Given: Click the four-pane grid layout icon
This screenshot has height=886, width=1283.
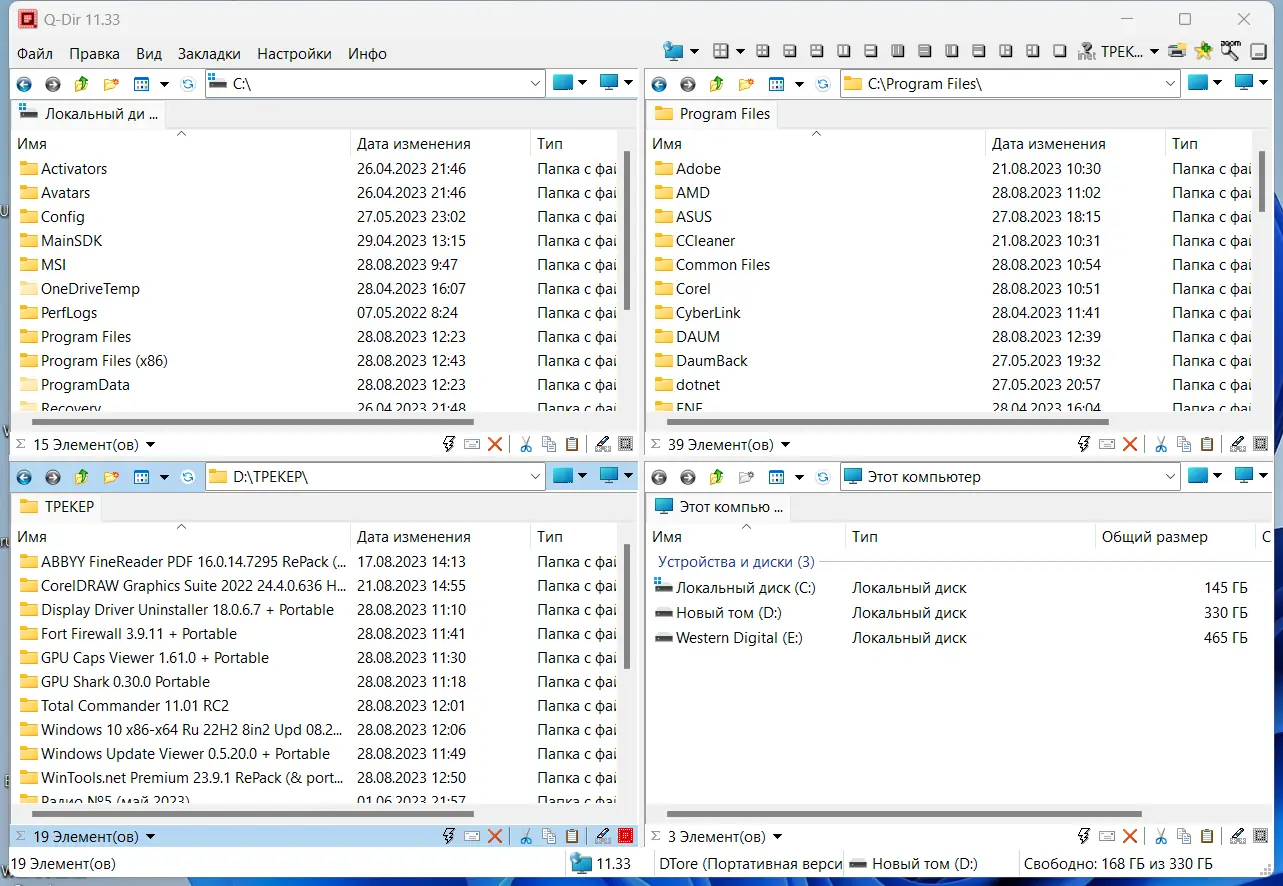Looking at the screenshot, I should click(720, 51).
